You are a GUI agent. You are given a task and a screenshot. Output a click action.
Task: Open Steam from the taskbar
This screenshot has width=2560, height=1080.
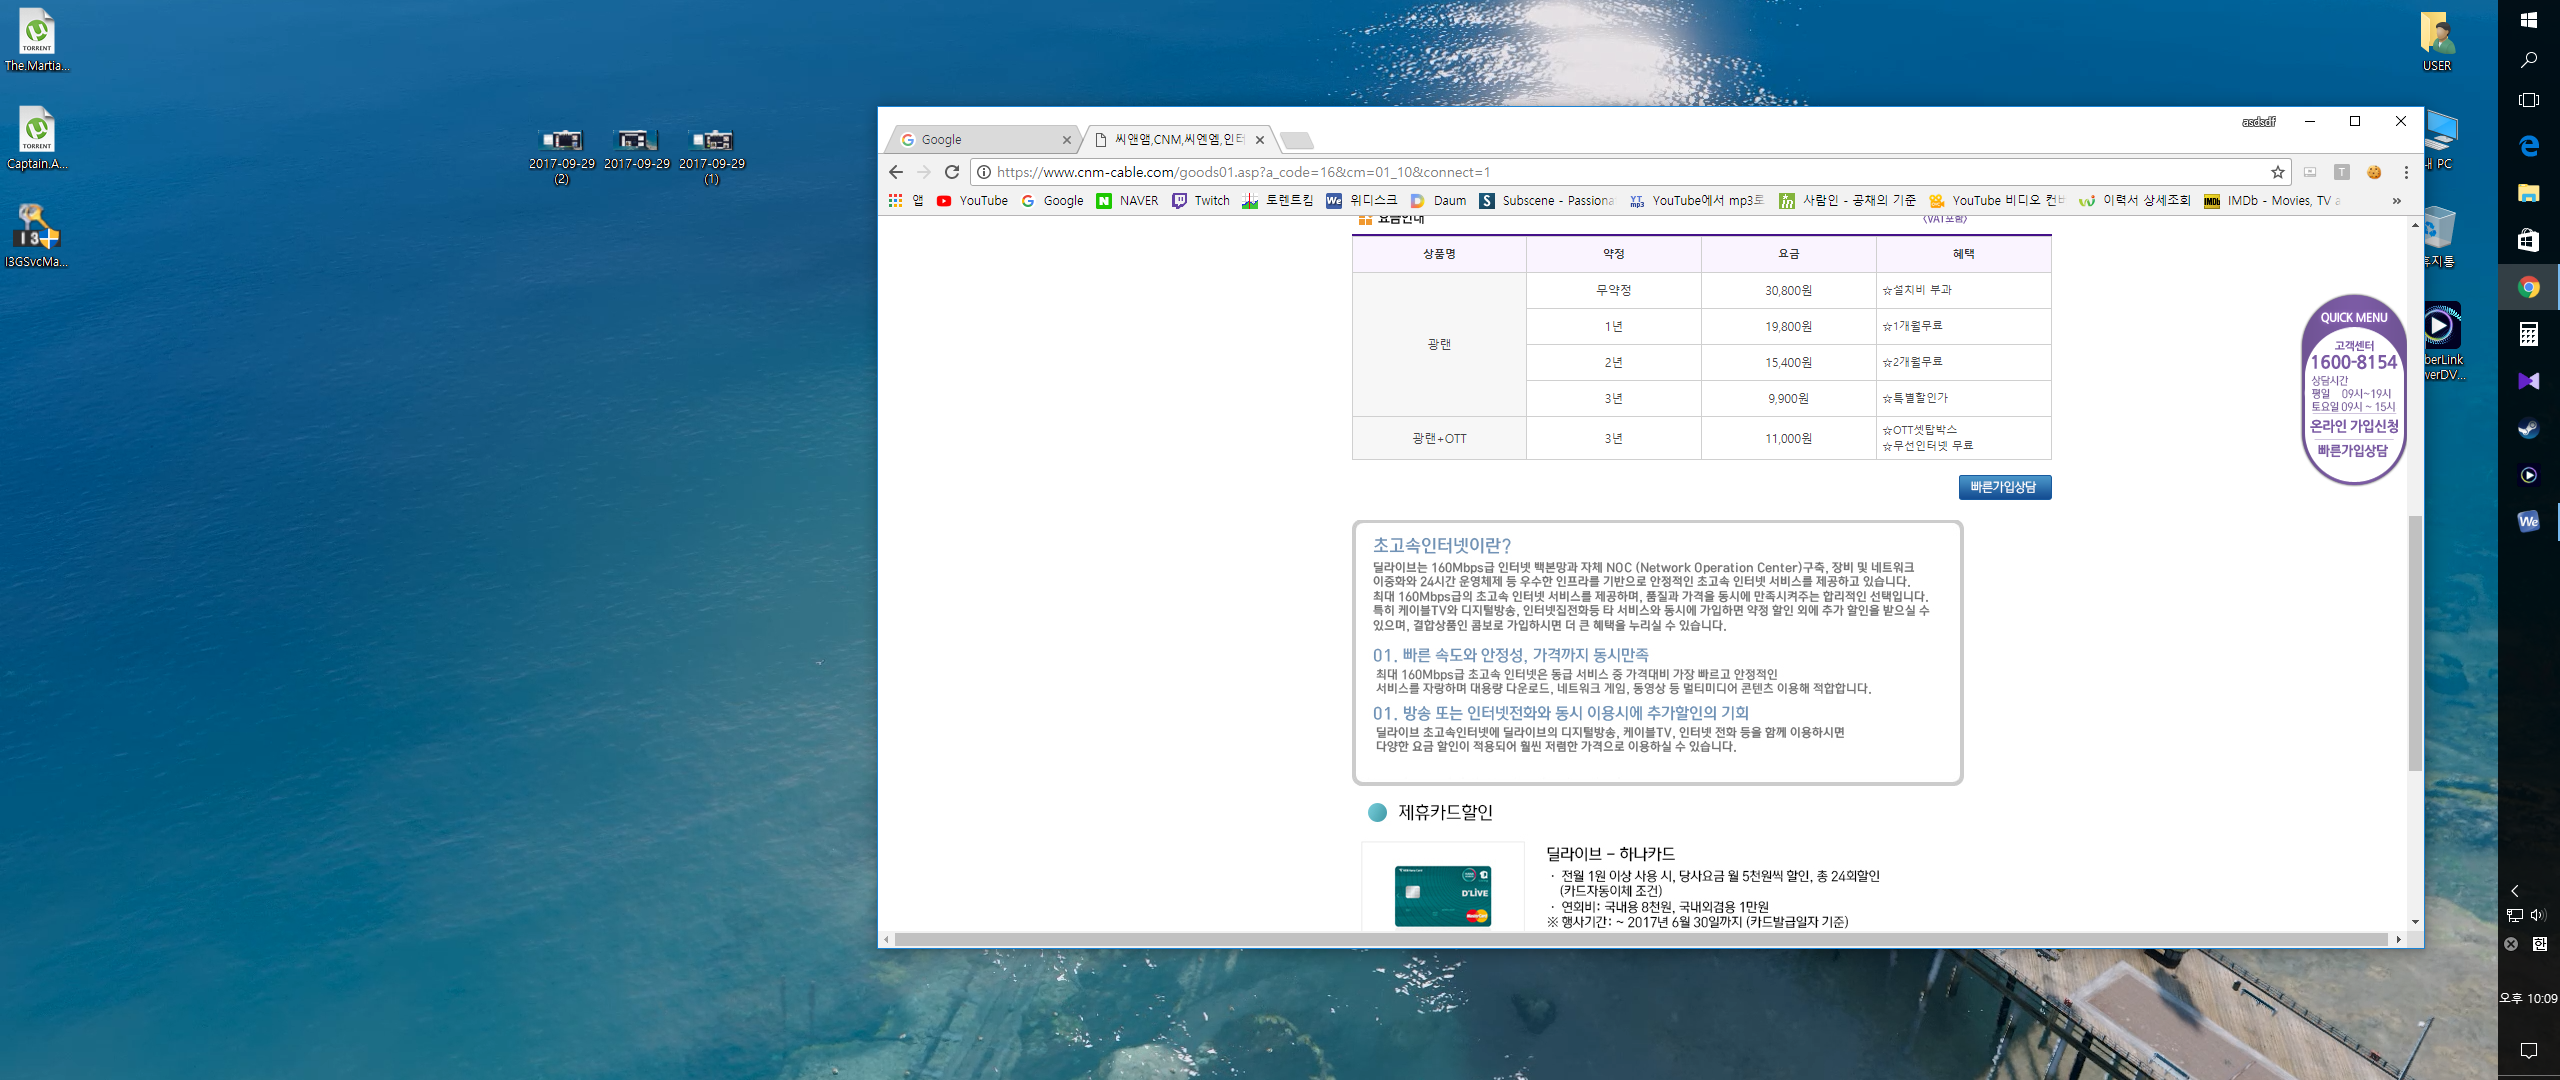pyautogui.click(x=2528, y=428)
